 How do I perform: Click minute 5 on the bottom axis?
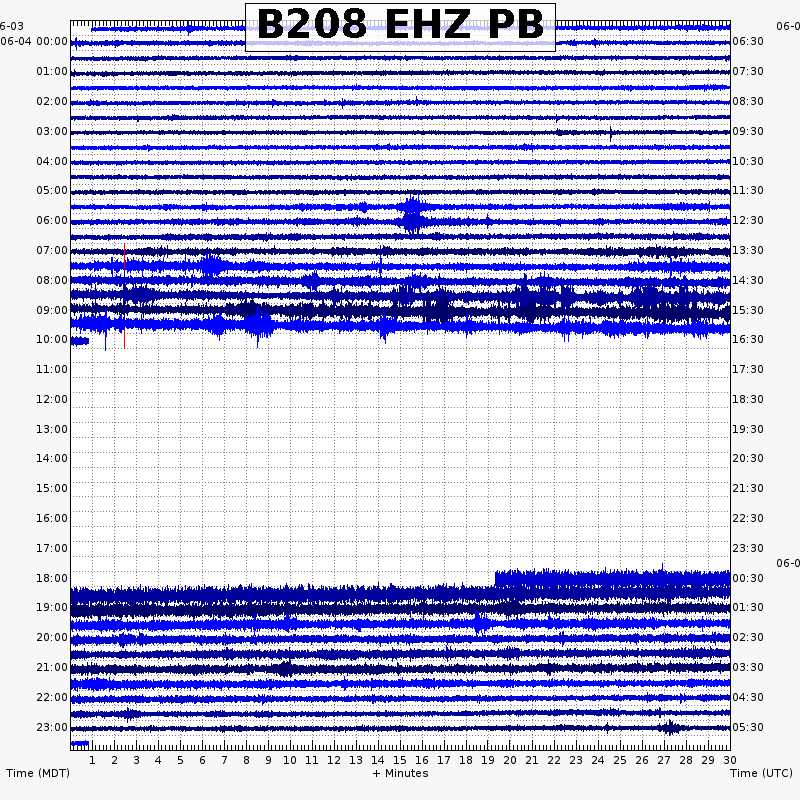click(x=180, y=760)
